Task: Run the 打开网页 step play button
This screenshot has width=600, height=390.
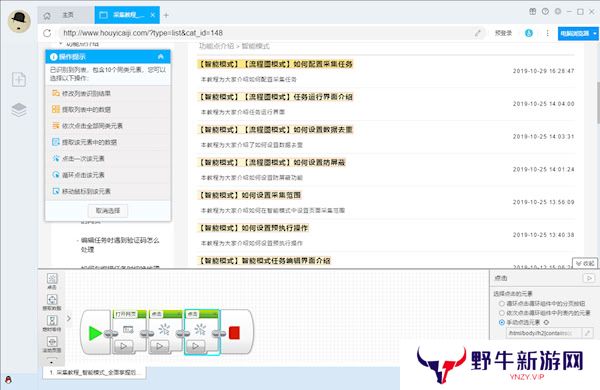Action: (x=123, y=346)
